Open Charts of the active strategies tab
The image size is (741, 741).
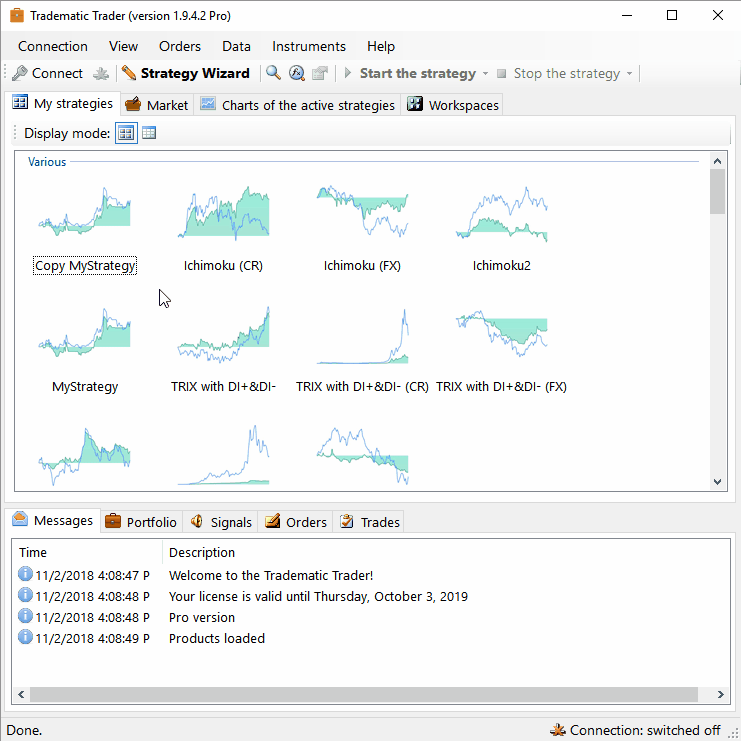click(297, 105)
